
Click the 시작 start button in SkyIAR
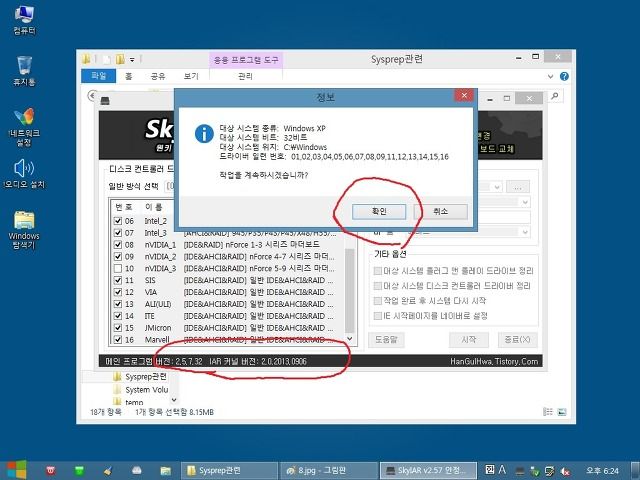[x=469, y=340]
